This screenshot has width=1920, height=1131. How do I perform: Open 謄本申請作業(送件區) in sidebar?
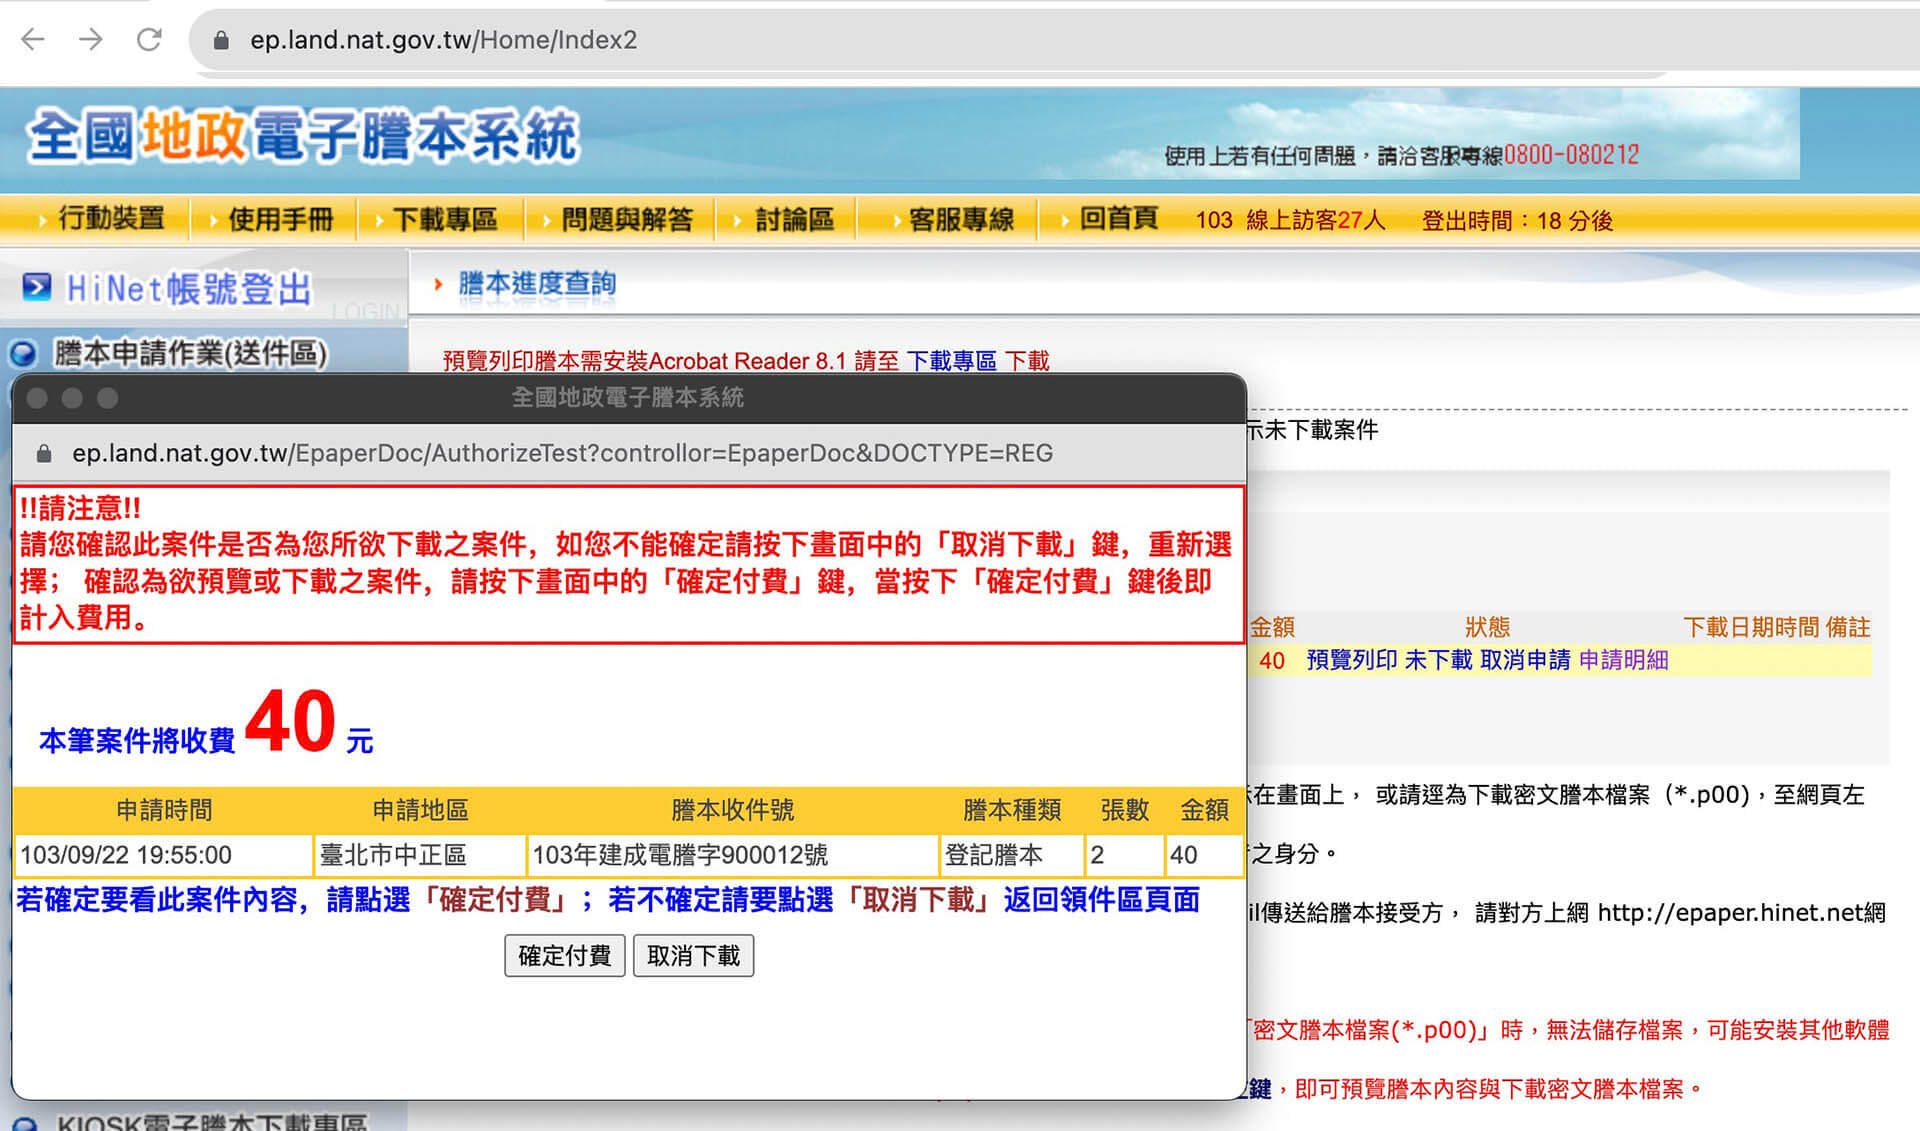pos(190,353)
